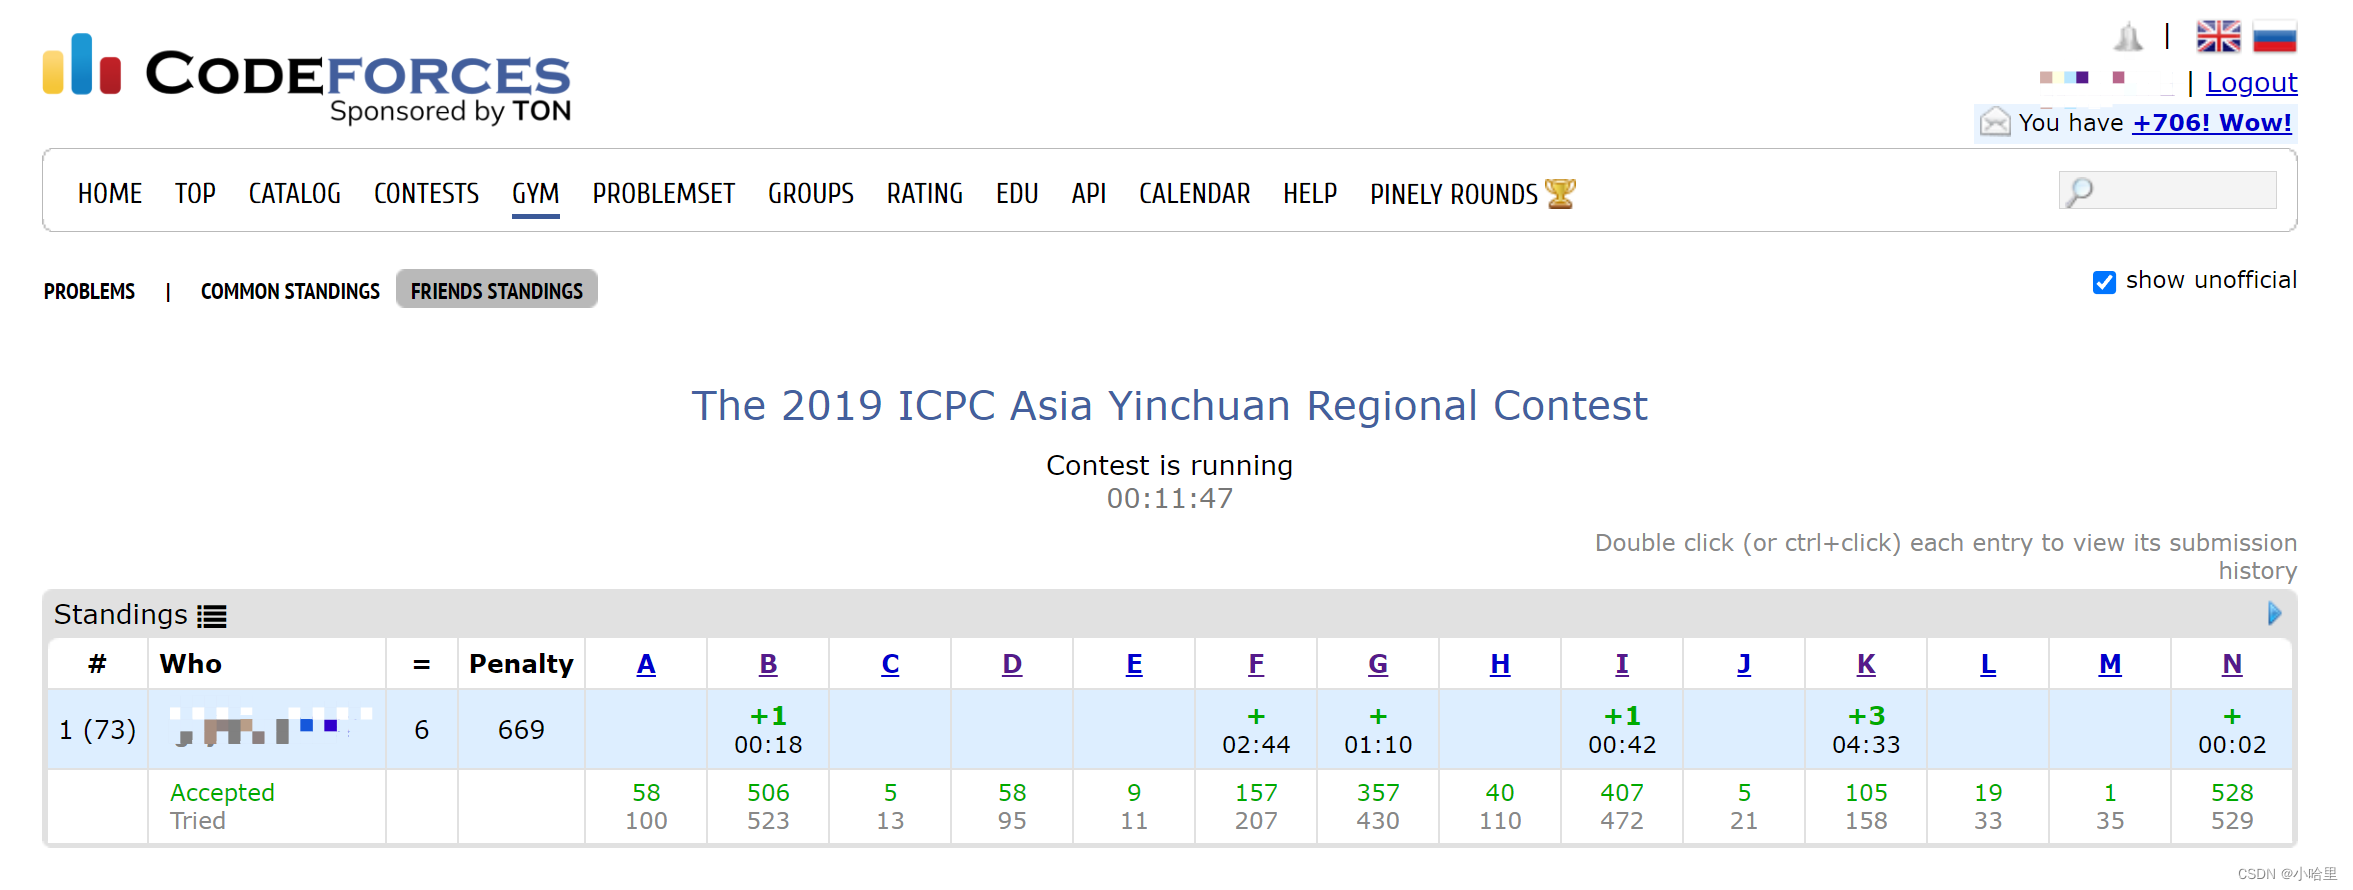Open the CALENDAR menu item
Screen dimensions: 2353x890
click(1195, 193)
